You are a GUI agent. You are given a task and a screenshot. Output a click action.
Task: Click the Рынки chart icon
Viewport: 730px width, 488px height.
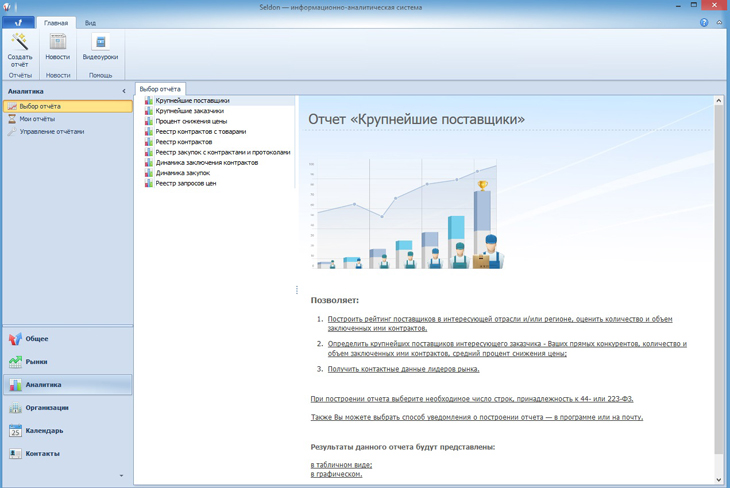click(x=15, y=361)
